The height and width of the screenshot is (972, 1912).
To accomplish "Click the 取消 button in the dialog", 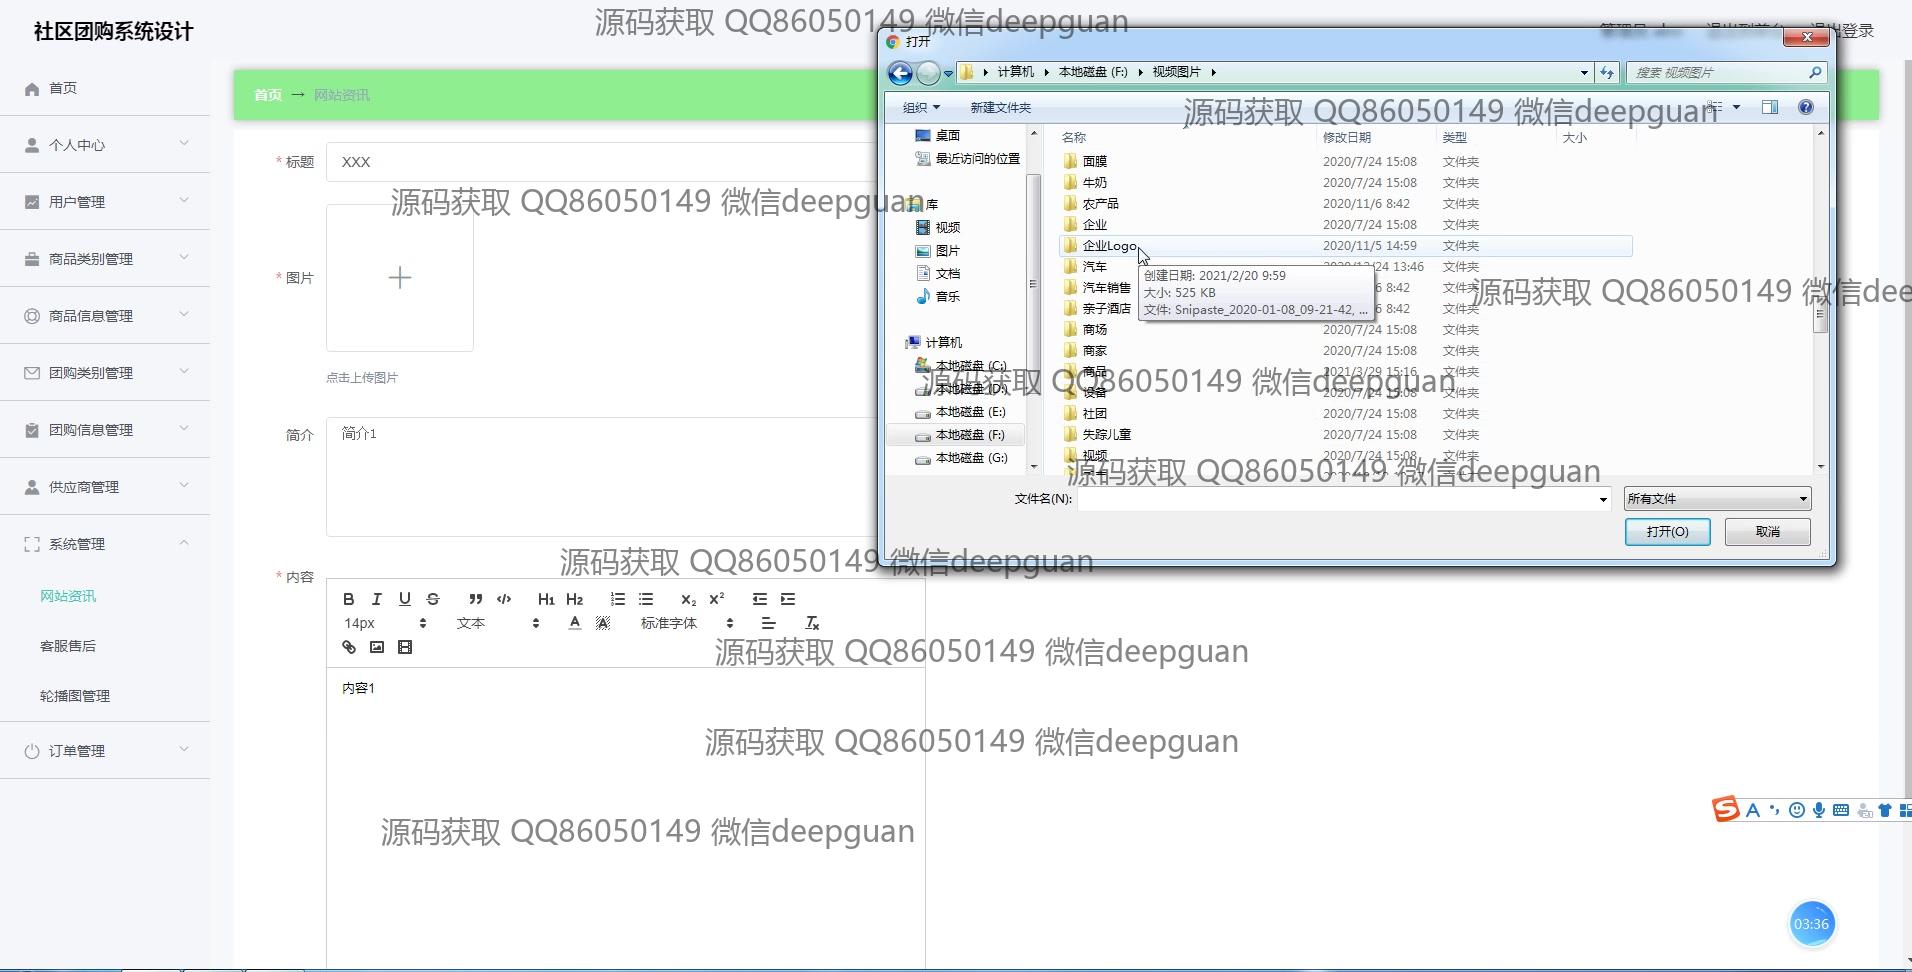I will (x=1767, y=532).
